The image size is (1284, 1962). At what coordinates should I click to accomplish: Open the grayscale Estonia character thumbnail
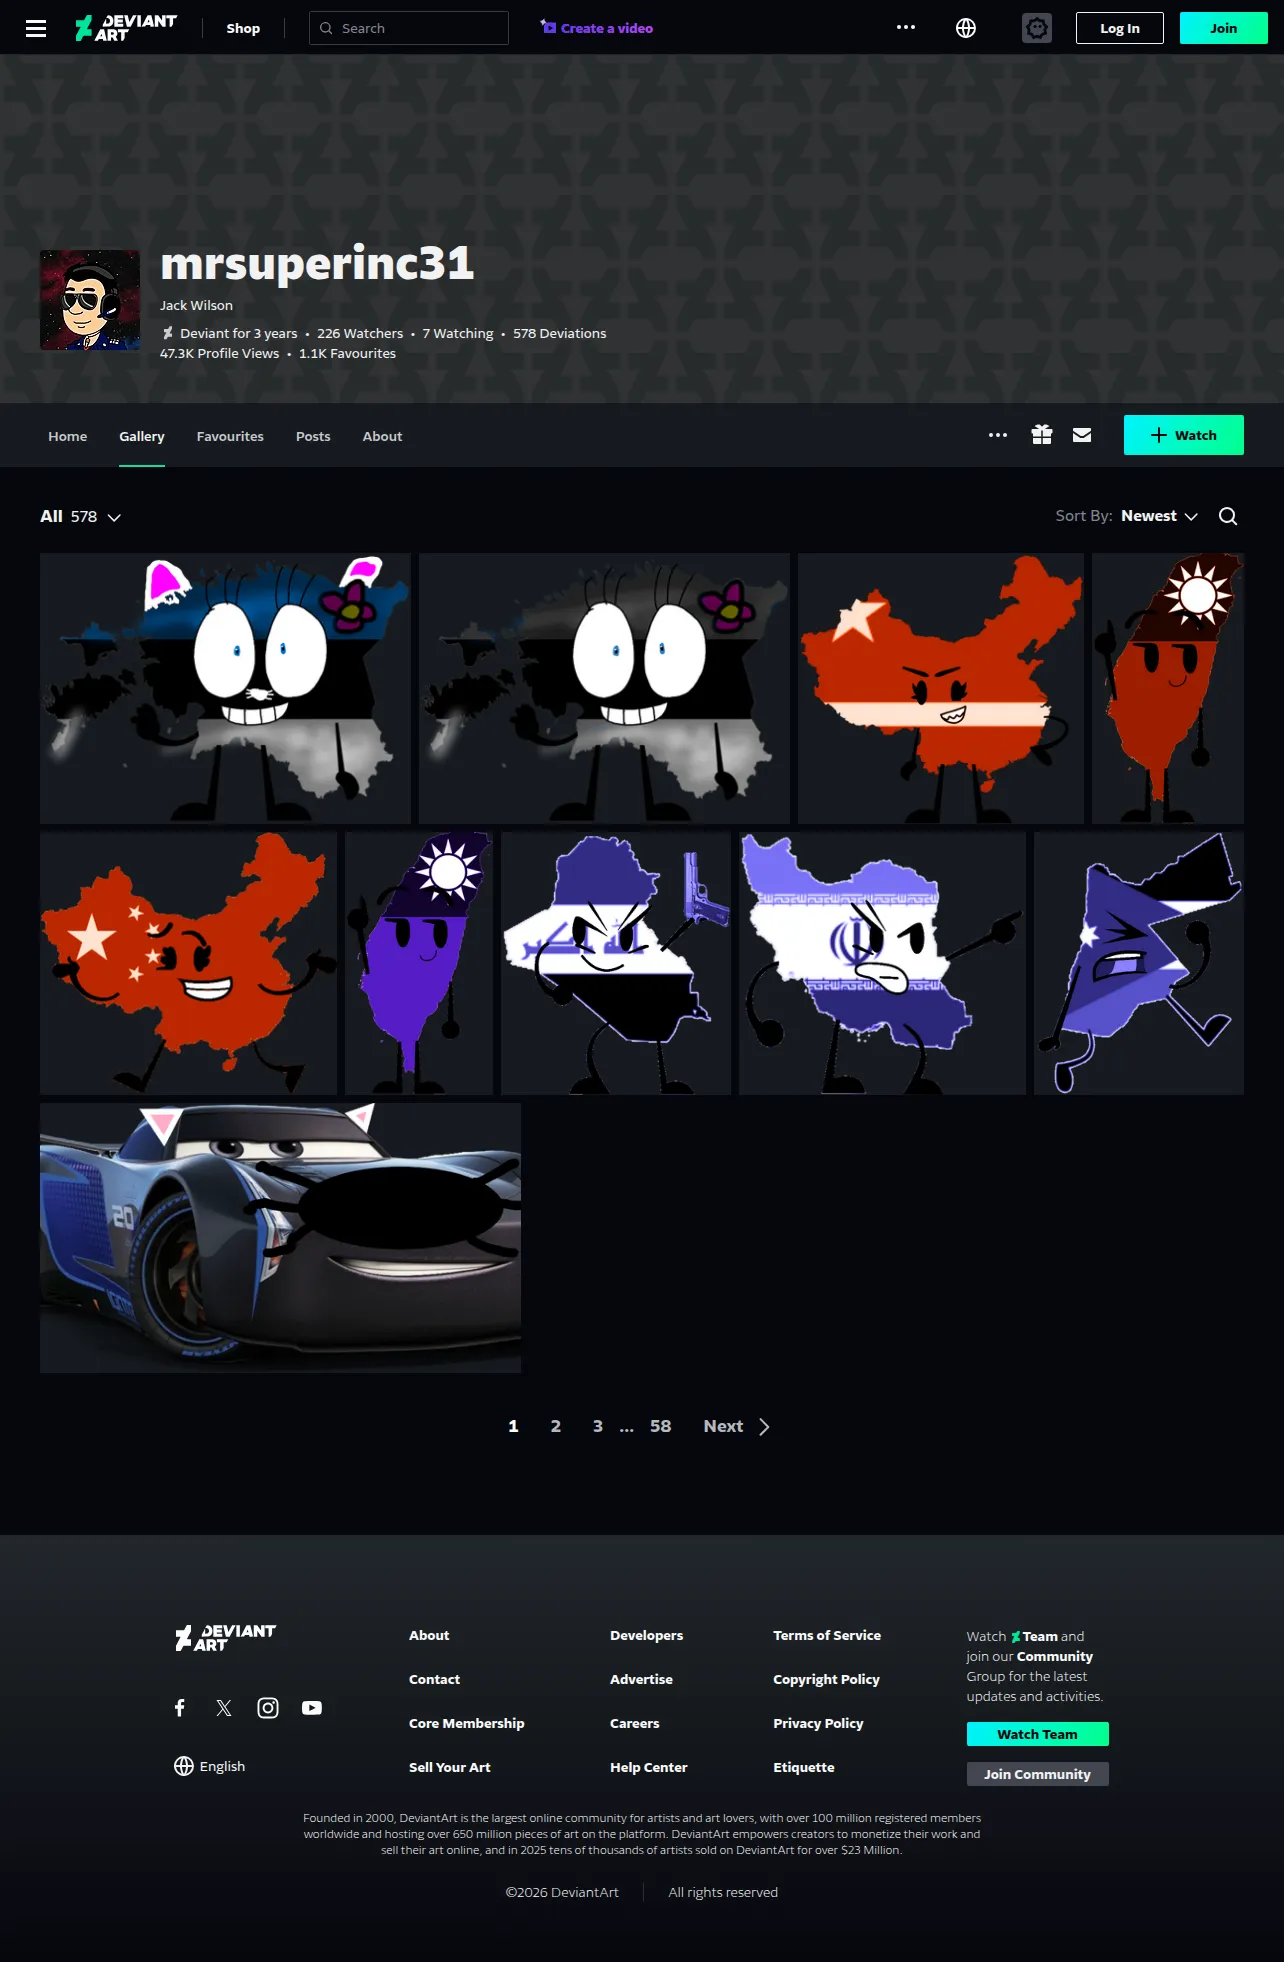(604, 688)
